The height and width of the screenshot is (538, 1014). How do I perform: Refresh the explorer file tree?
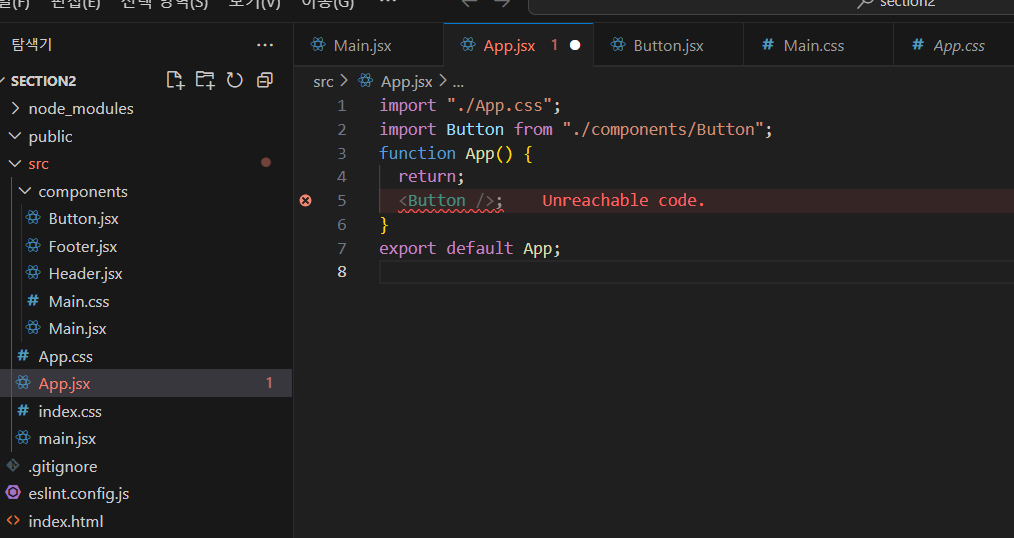coord(235,80)
